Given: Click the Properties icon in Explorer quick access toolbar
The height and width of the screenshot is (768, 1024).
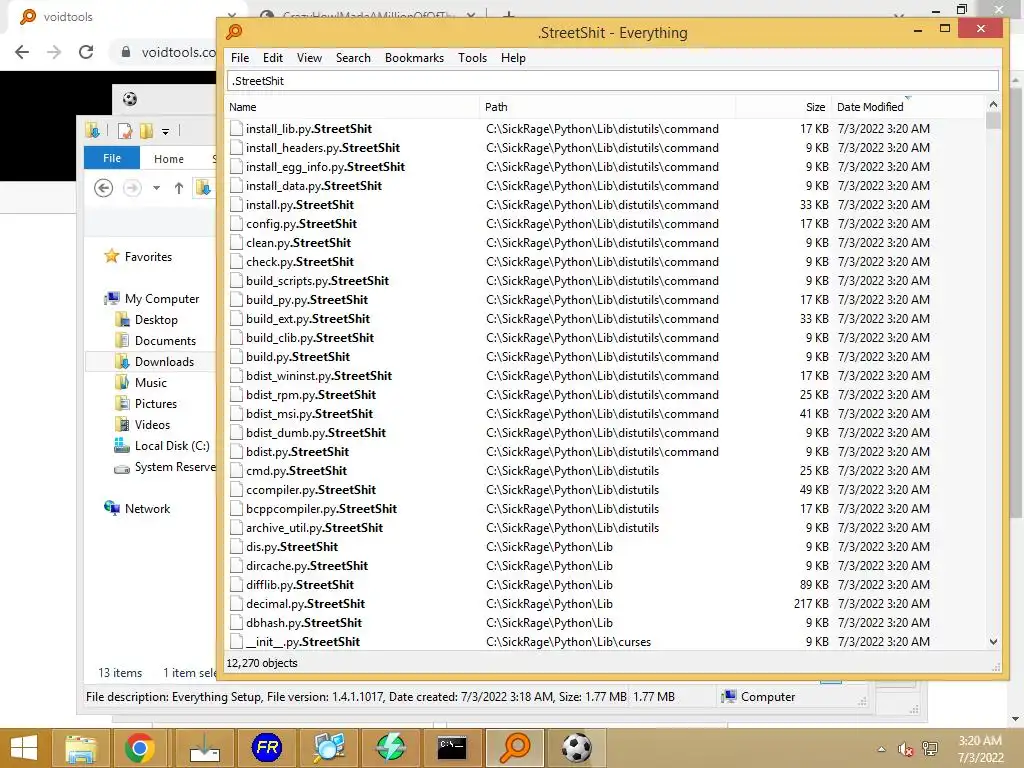Looking at the screenshot, I should 125,131.
